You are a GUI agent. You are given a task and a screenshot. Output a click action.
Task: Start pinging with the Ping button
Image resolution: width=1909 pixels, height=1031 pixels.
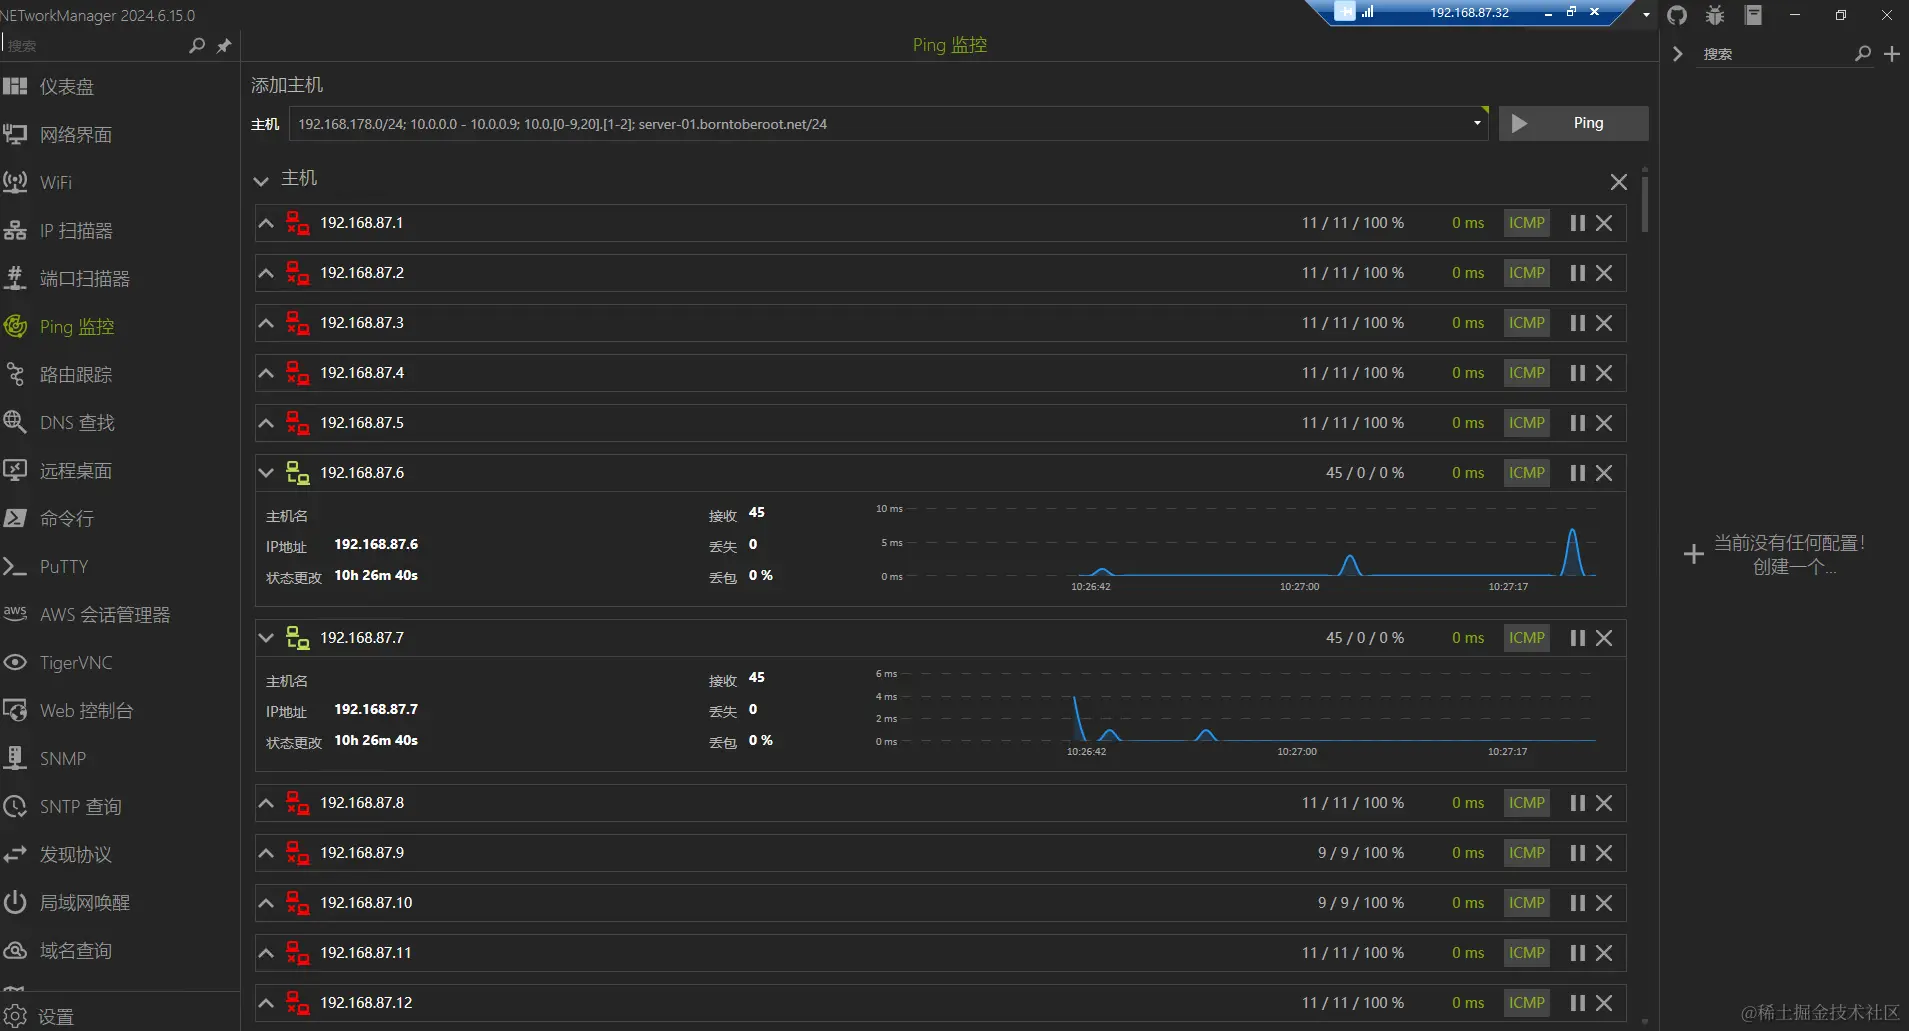coord(1573,123)
